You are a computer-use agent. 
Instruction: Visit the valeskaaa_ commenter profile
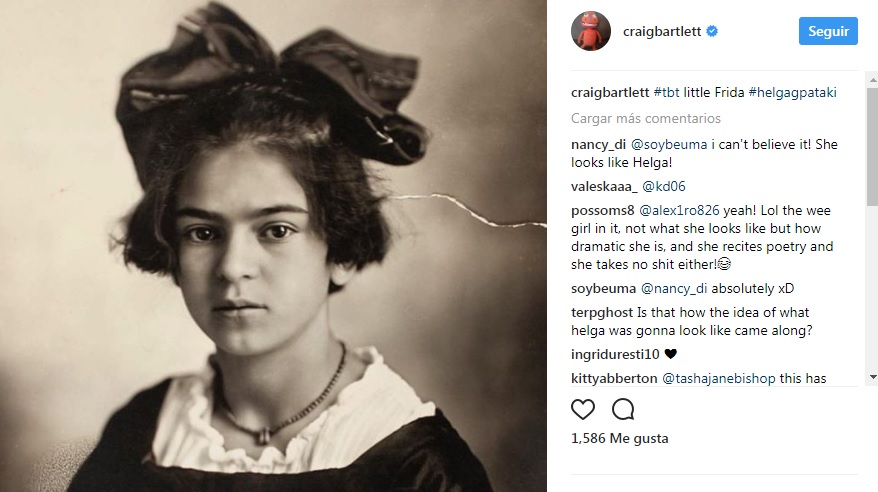604,186
